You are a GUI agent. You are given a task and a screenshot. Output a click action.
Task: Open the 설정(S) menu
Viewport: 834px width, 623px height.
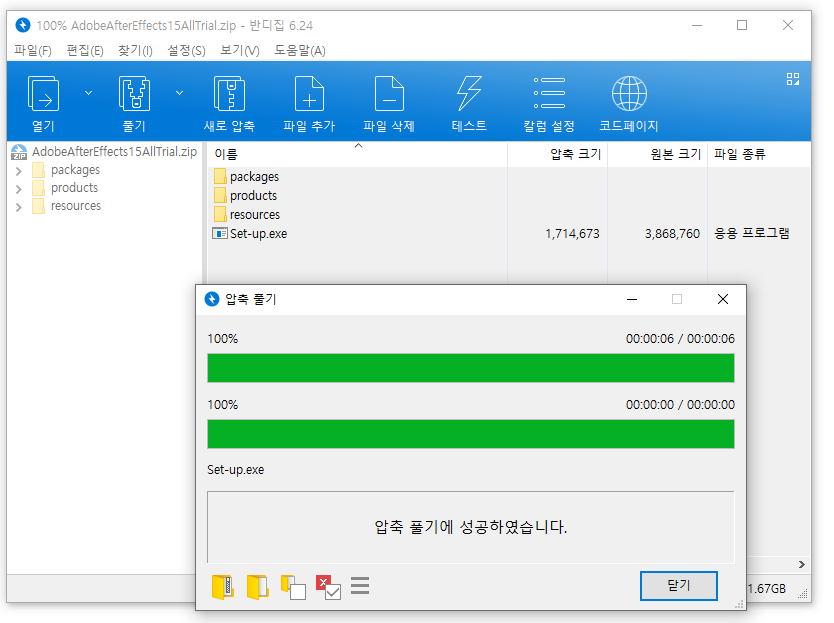click(186, 51)
